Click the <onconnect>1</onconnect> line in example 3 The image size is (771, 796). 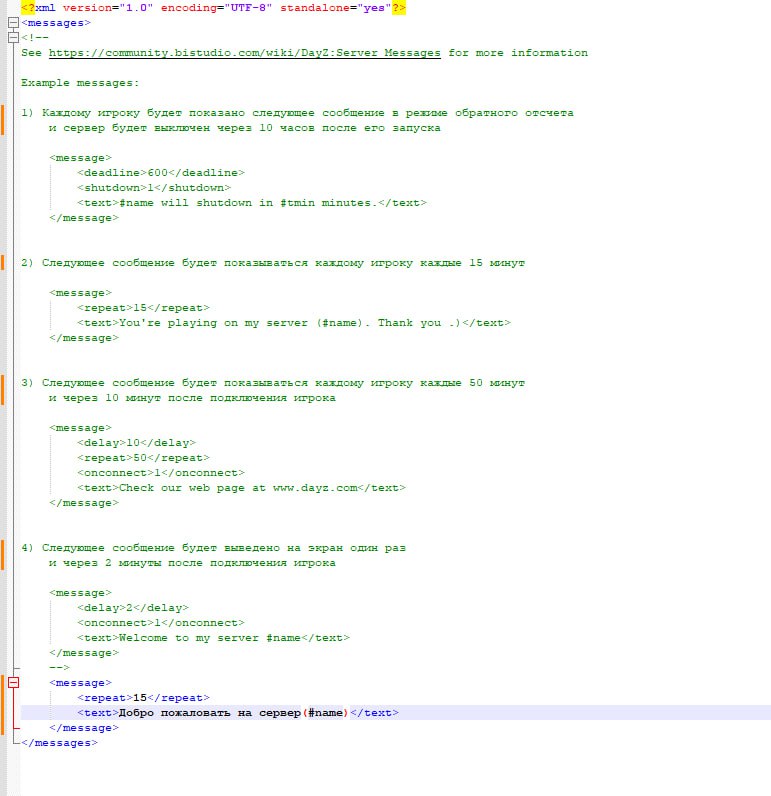[x=161, y=473]
